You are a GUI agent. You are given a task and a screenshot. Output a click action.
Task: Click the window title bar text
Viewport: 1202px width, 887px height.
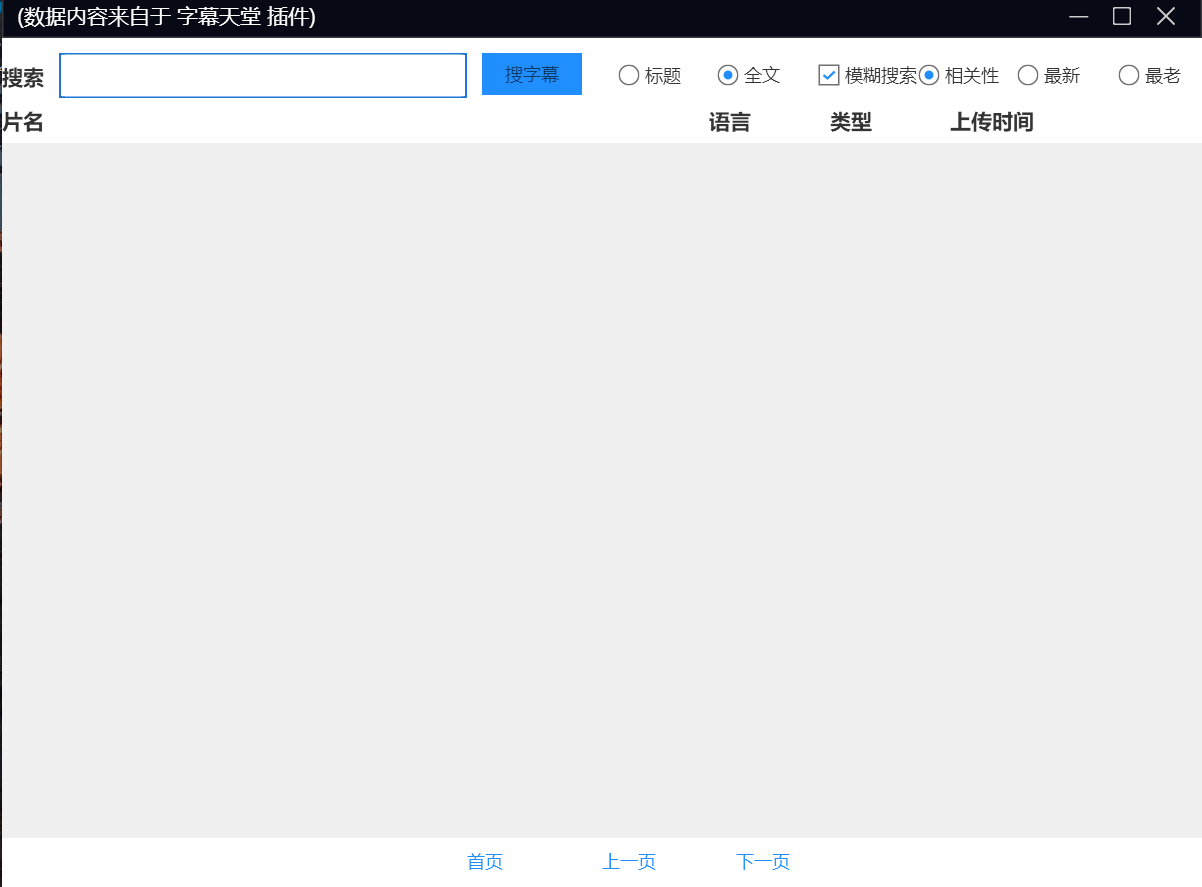(163, 17)
